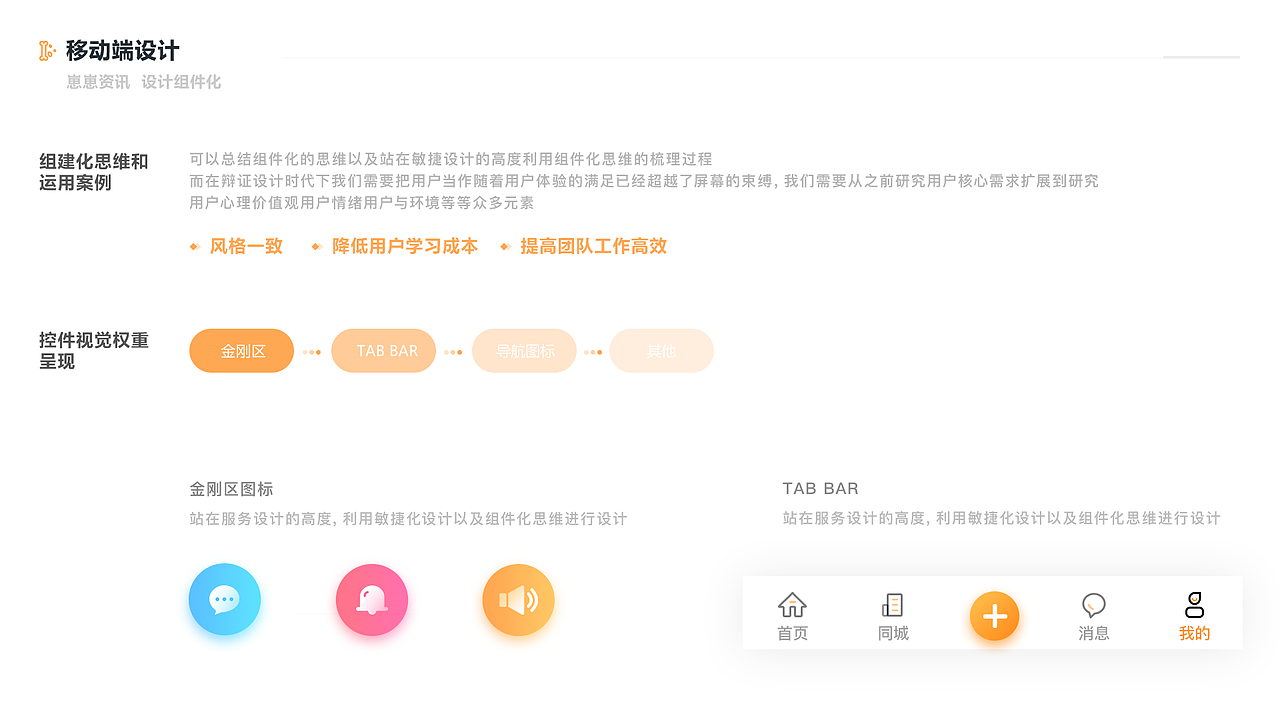Click the 提高团队工作高效 link
1280x720 pixels.
(x=593, y=246)
